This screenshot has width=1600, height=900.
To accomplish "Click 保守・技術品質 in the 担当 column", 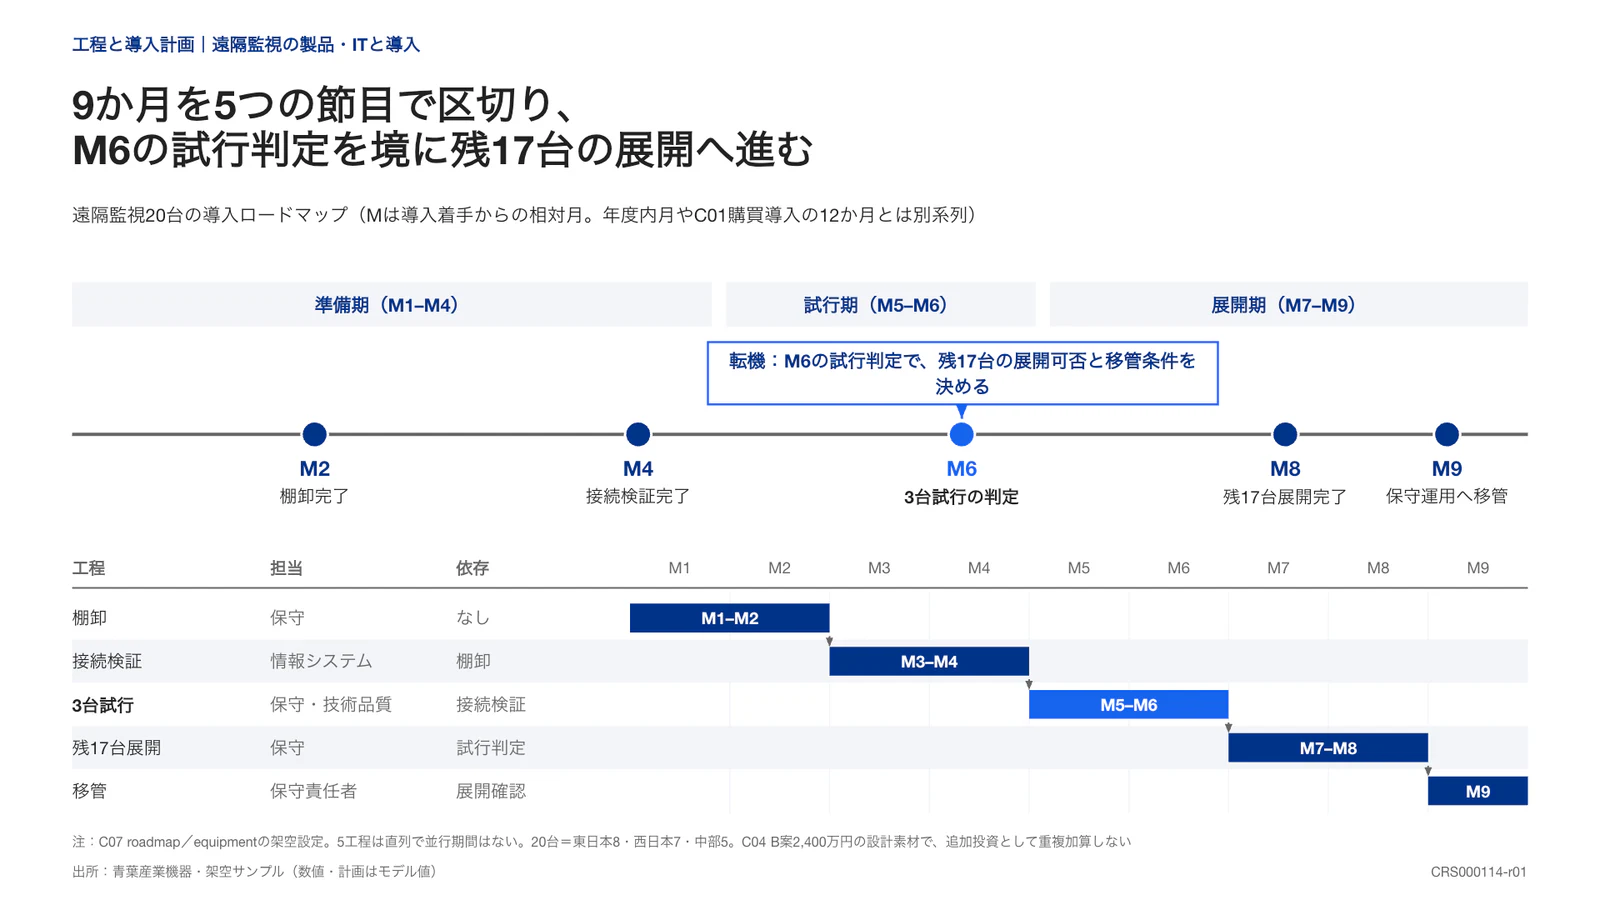I will click(331, 705).
